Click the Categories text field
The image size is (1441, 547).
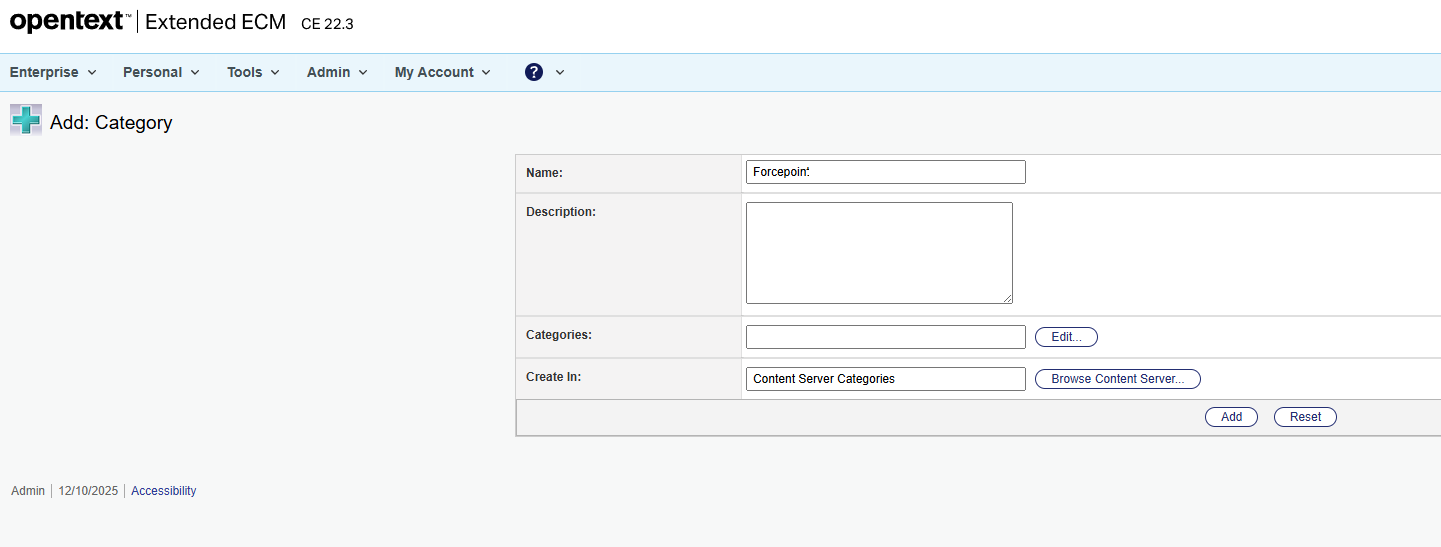[885, 337]
